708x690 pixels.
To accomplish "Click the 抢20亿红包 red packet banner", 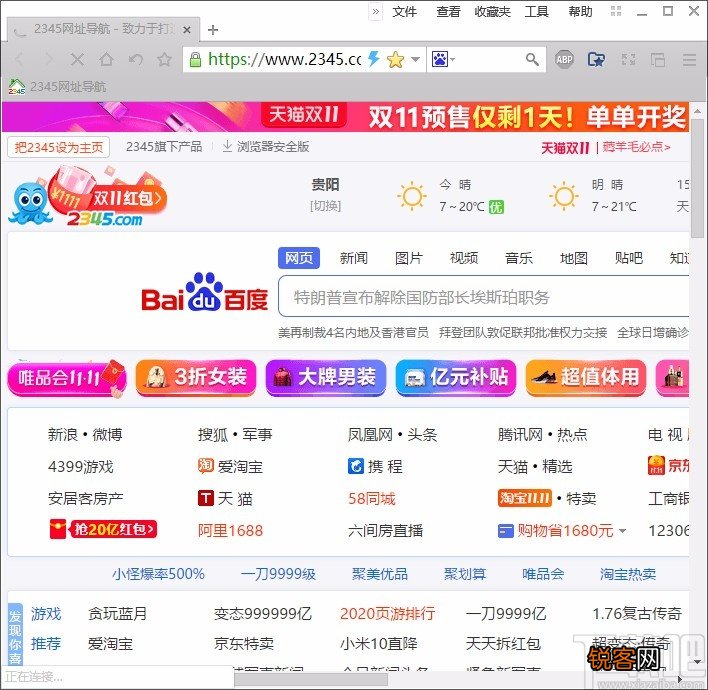I will (x=103, y=529).
